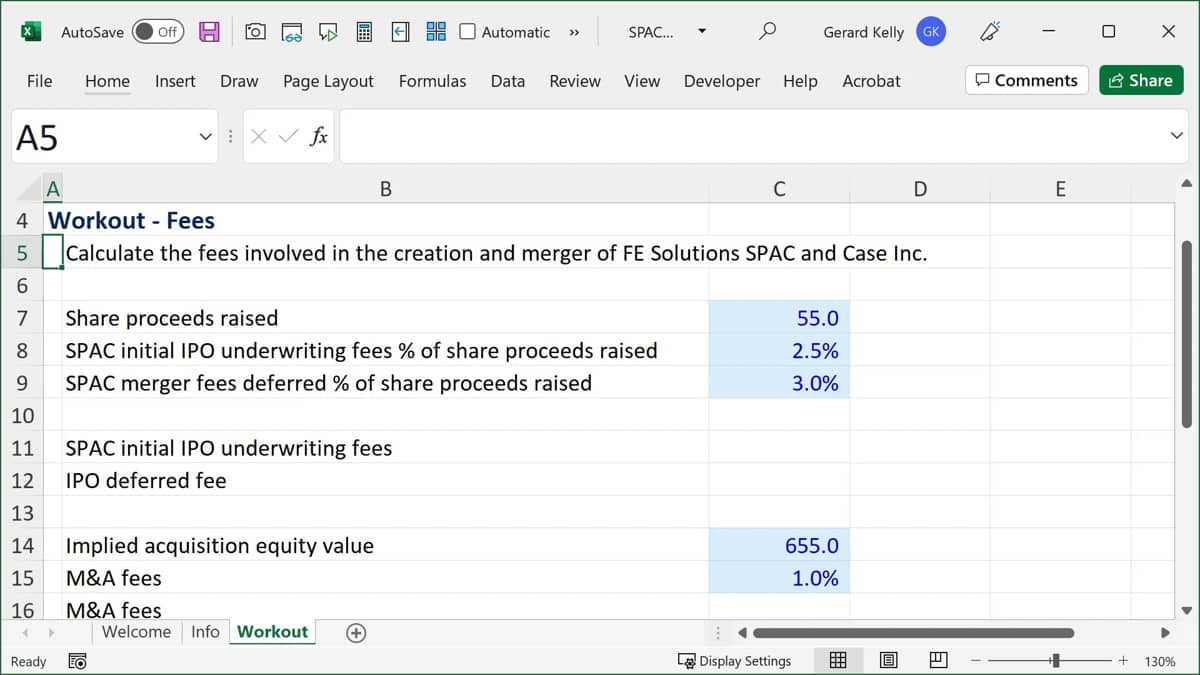1200x675 pixels.
Task: Switch to Page Break Preview in status bar
Action: 938,660
